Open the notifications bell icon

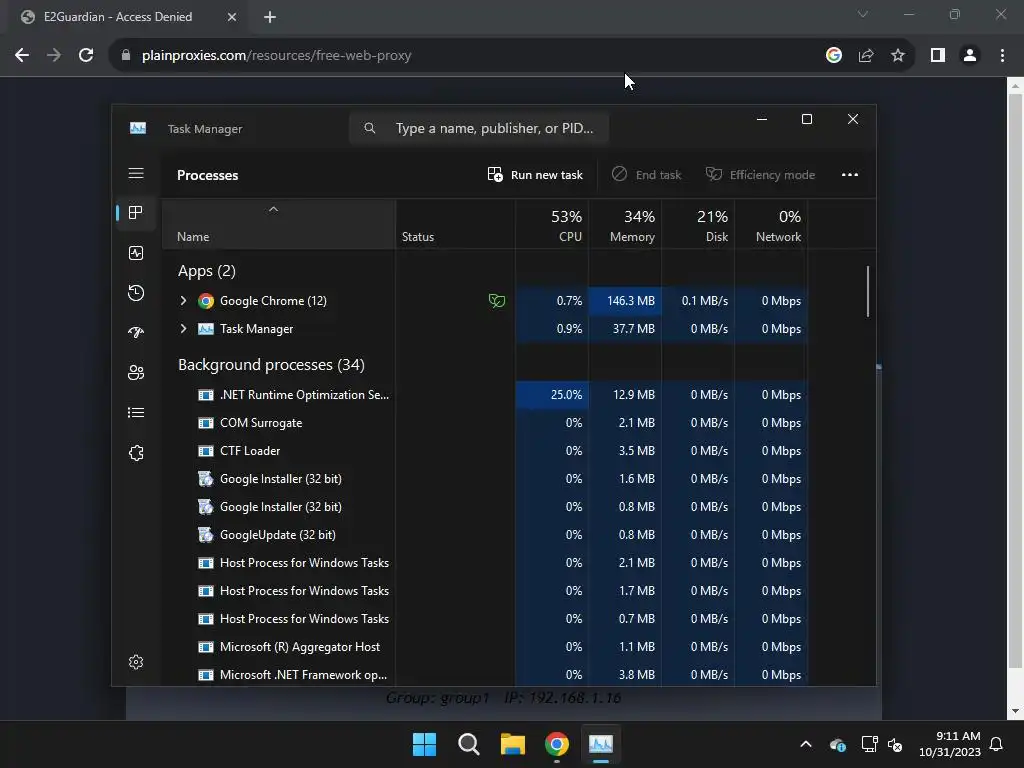pos(997,744)
